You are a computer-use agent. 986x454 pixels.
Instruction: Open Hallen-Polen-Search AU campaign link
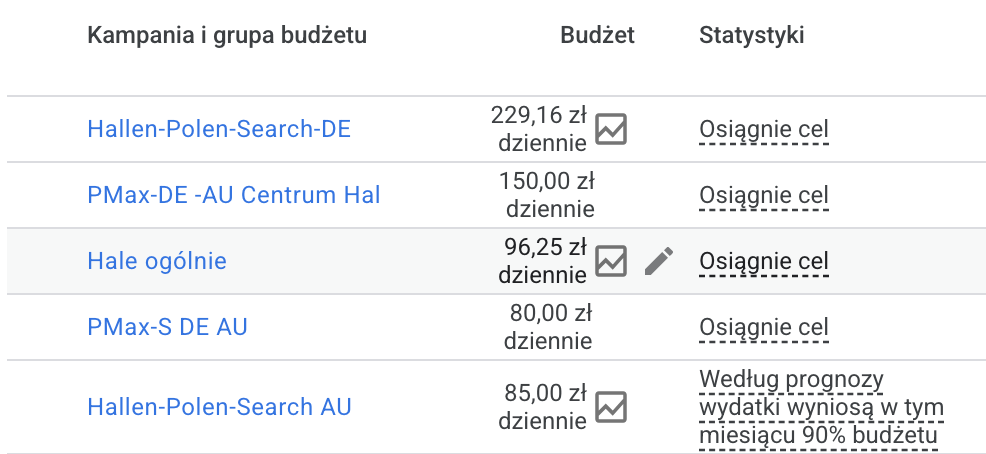point(219,407)
